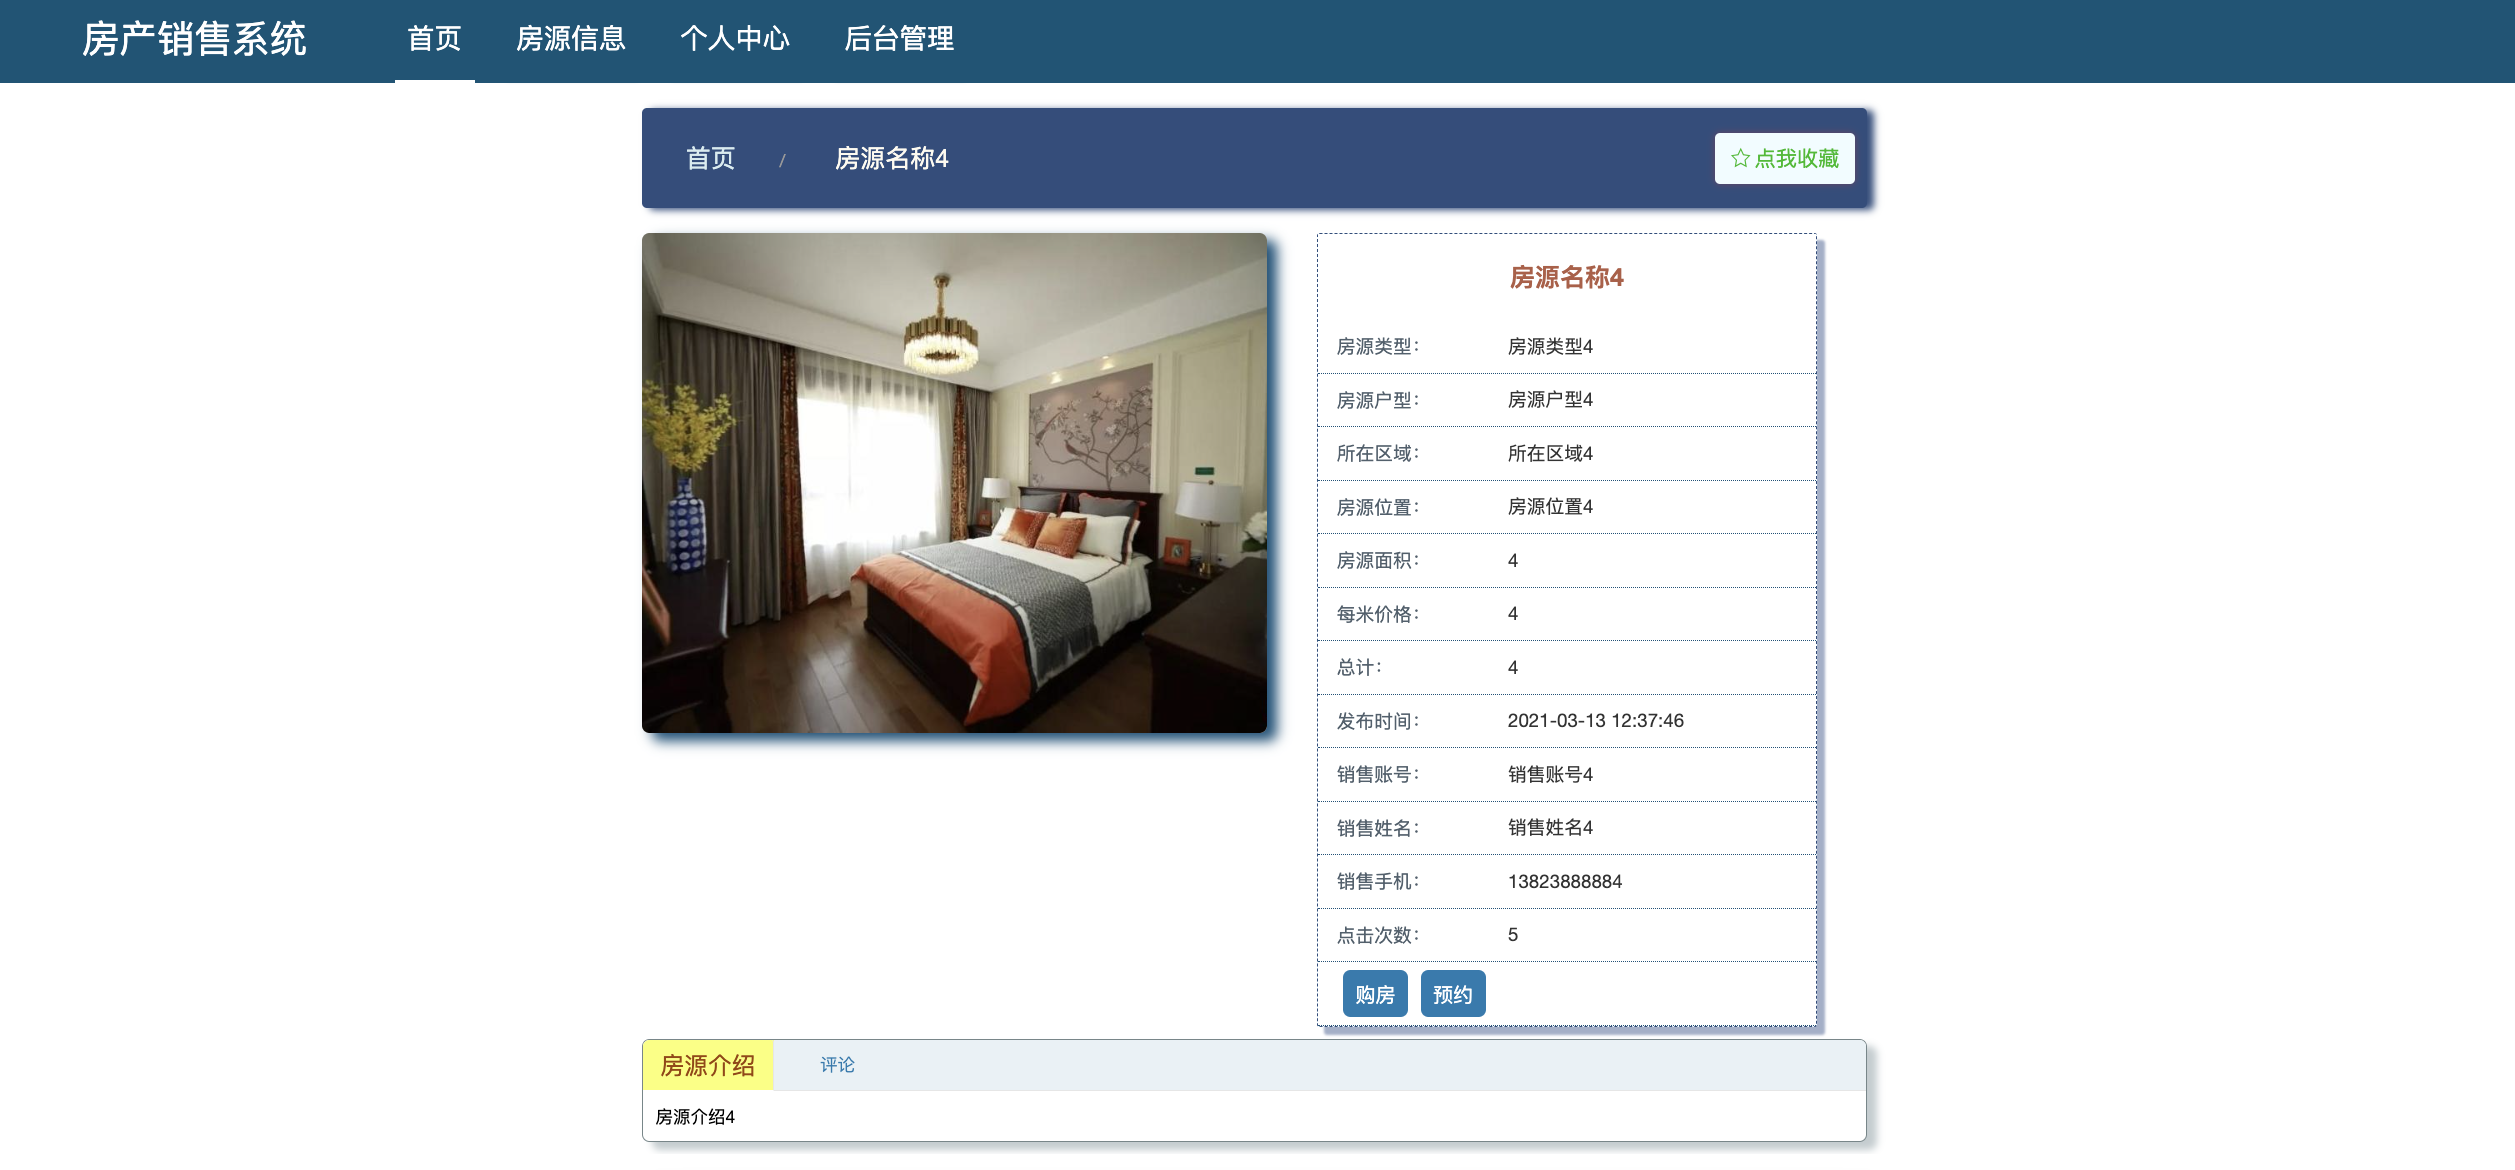Select the 房源介绍 tab
Image resolution: width=2515 pixels, height=1170 pixels.
point(708,1065)
